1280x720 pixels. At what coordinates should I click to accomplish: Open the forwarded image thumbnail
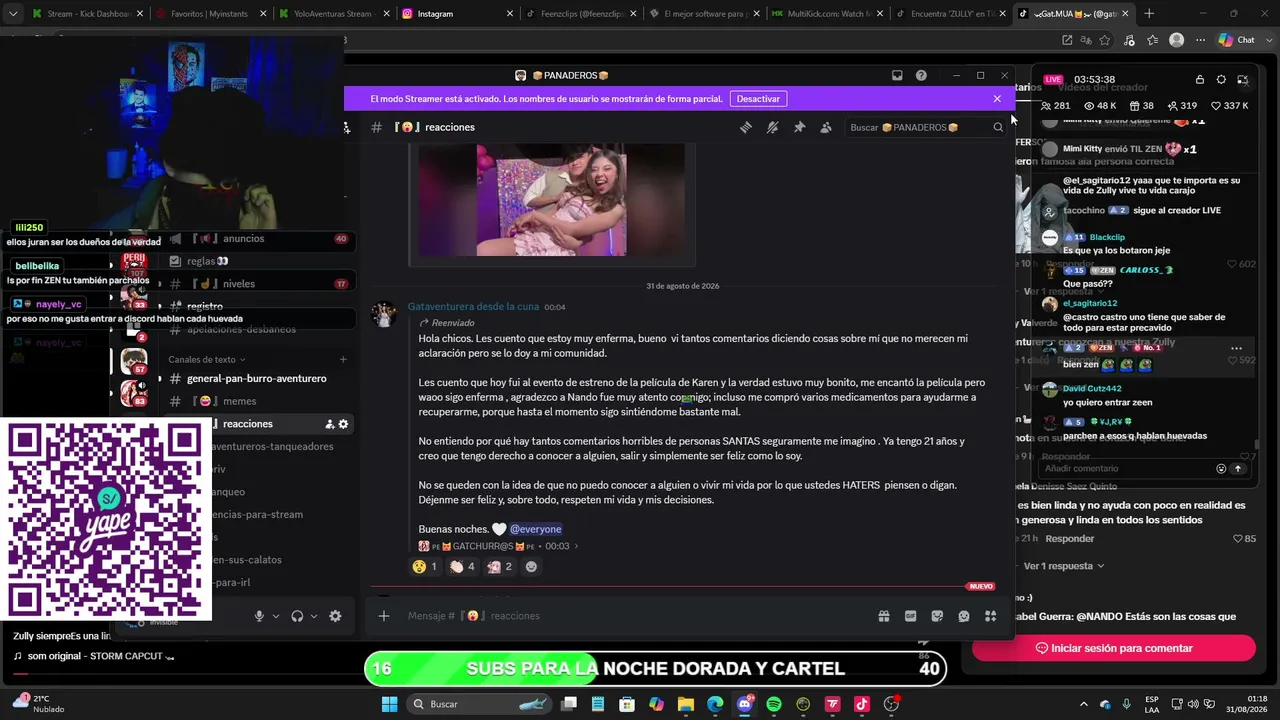click(x=551, y=200)
